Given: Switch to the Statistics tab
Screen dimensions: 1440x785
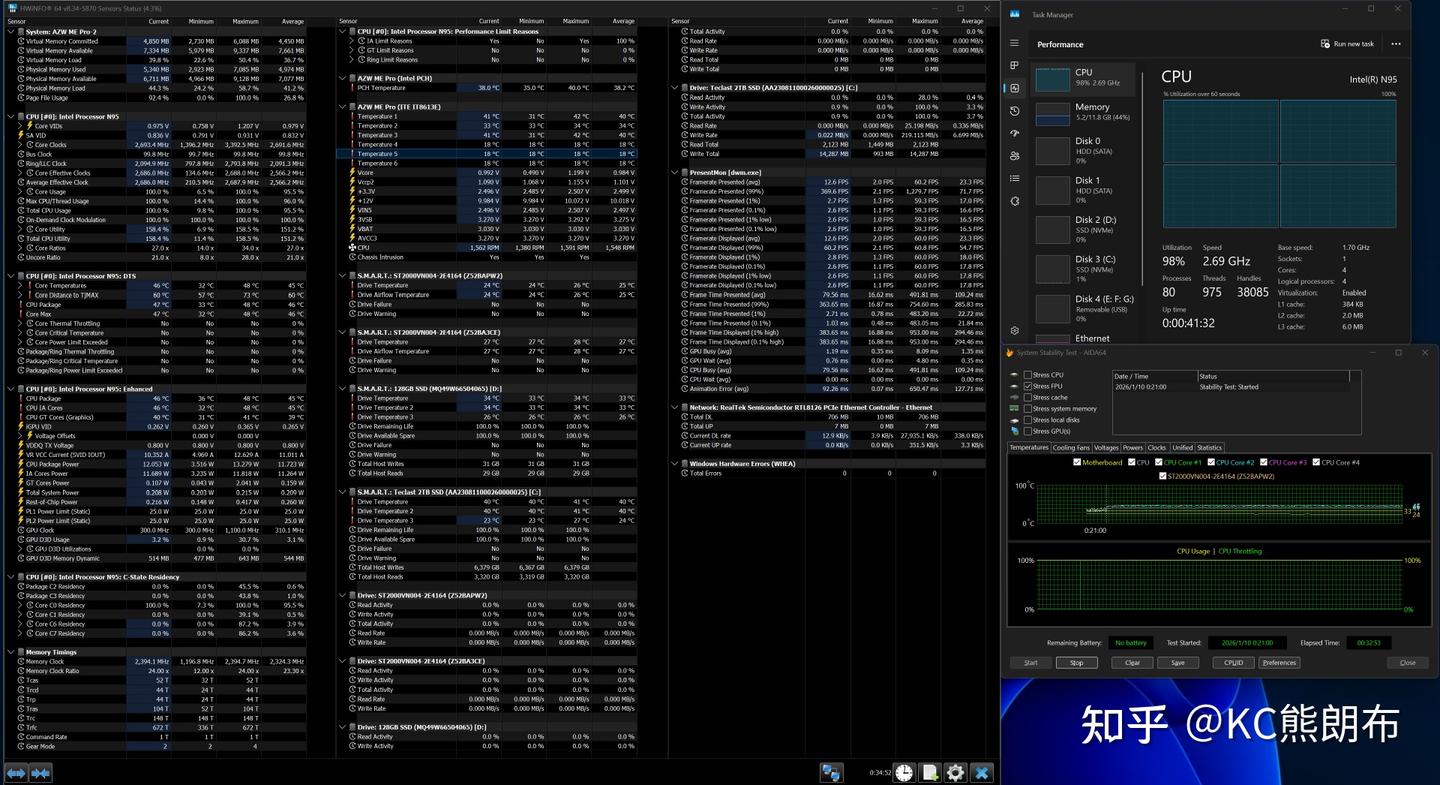Looking at the screenshot, I should (1210, 448).
